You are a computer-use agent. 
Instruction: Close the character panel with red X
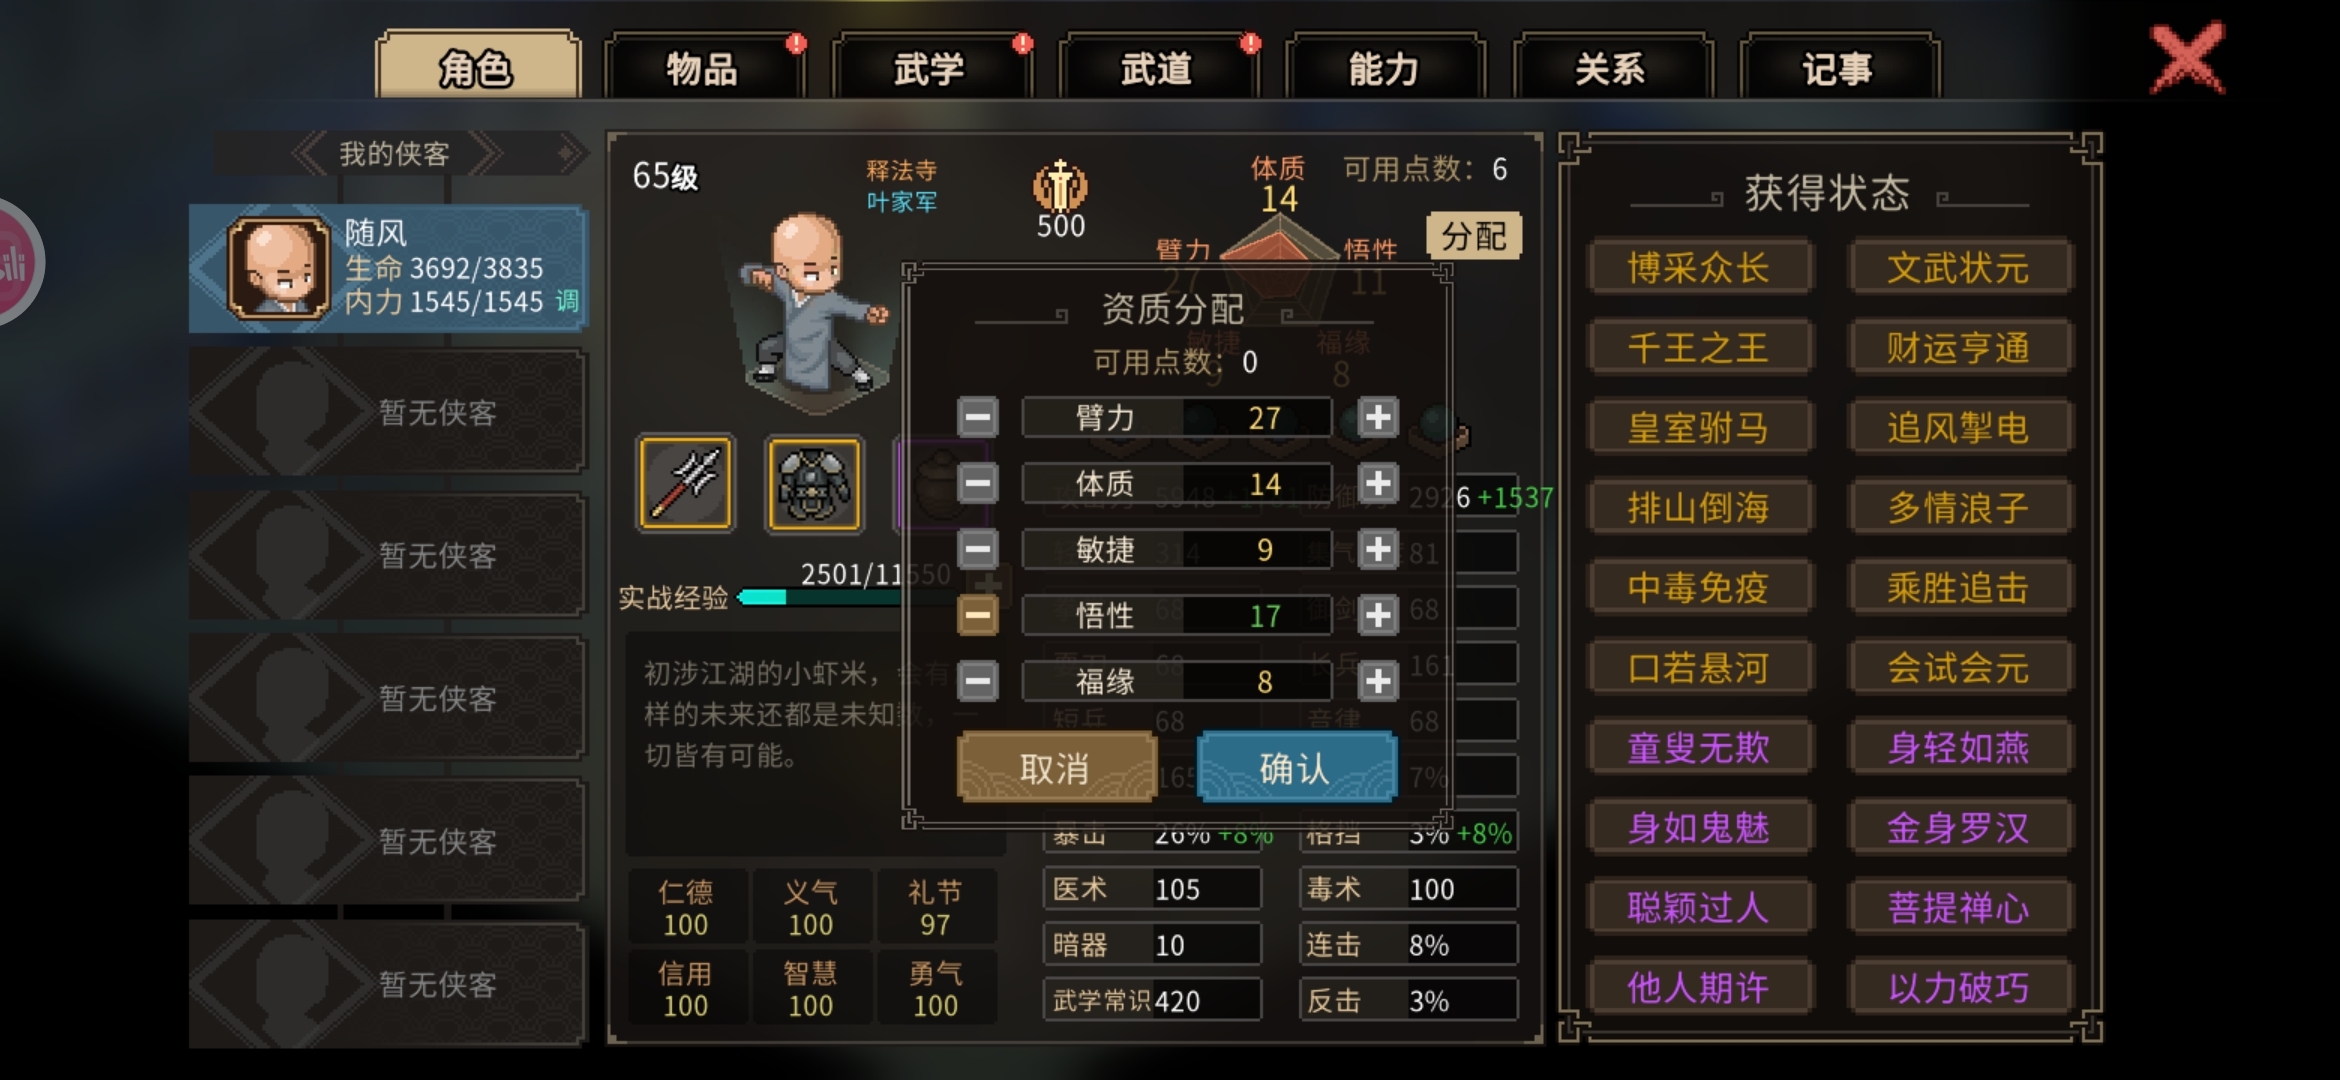pos(2187,58)
